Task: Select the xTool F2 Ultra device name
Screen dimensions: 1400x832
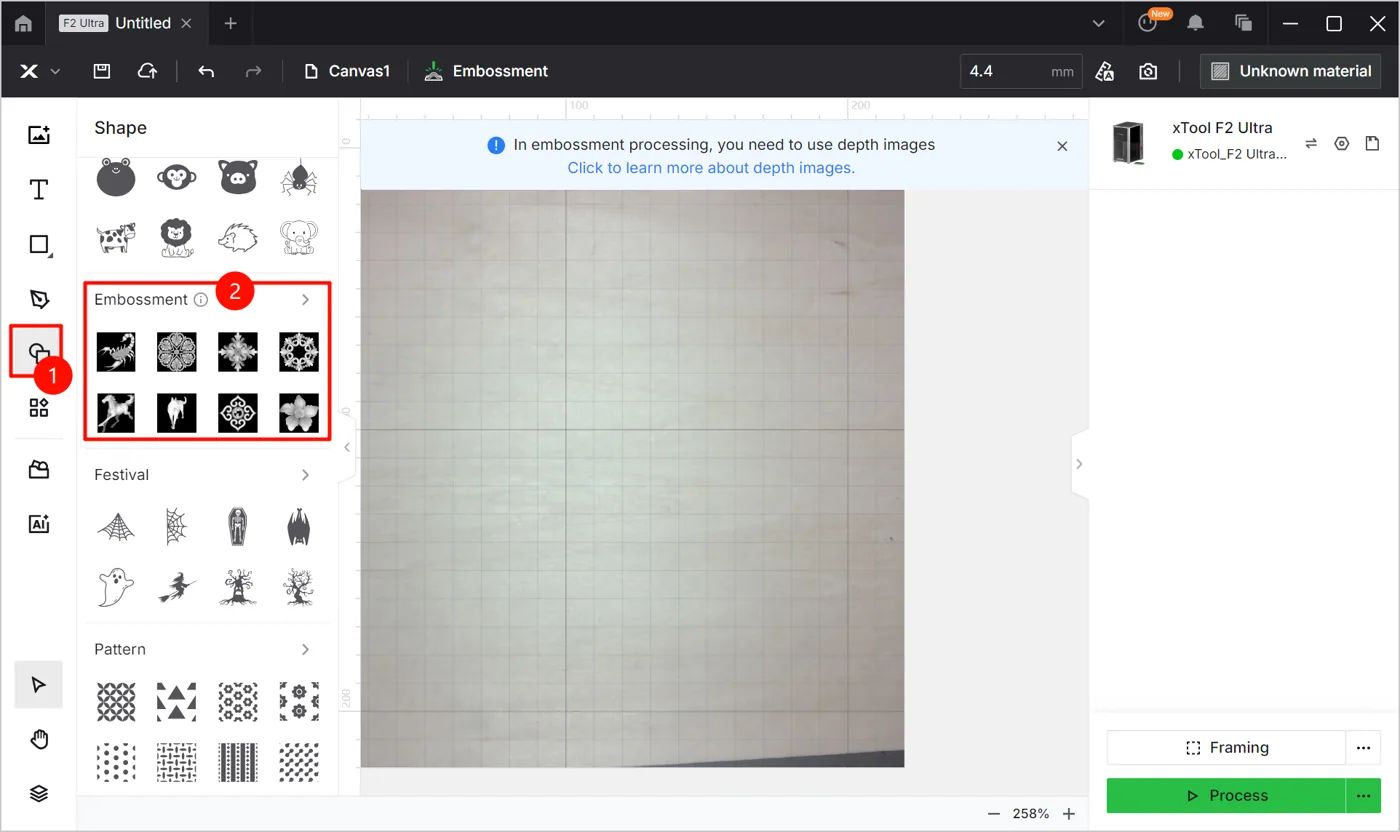Action: coord(1222,128)
